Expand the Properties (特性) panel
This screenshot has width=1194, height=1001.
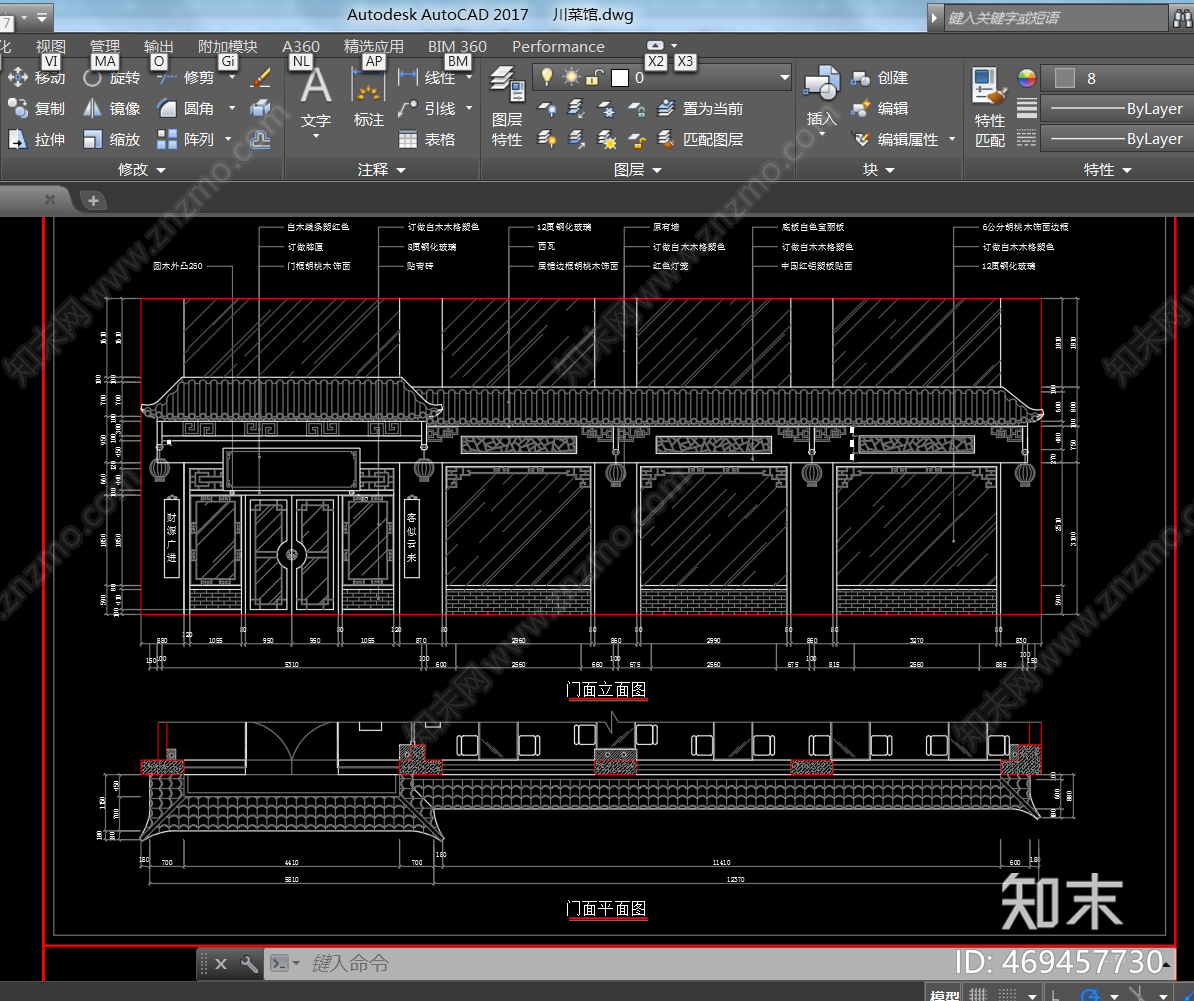click(1108, 170)
